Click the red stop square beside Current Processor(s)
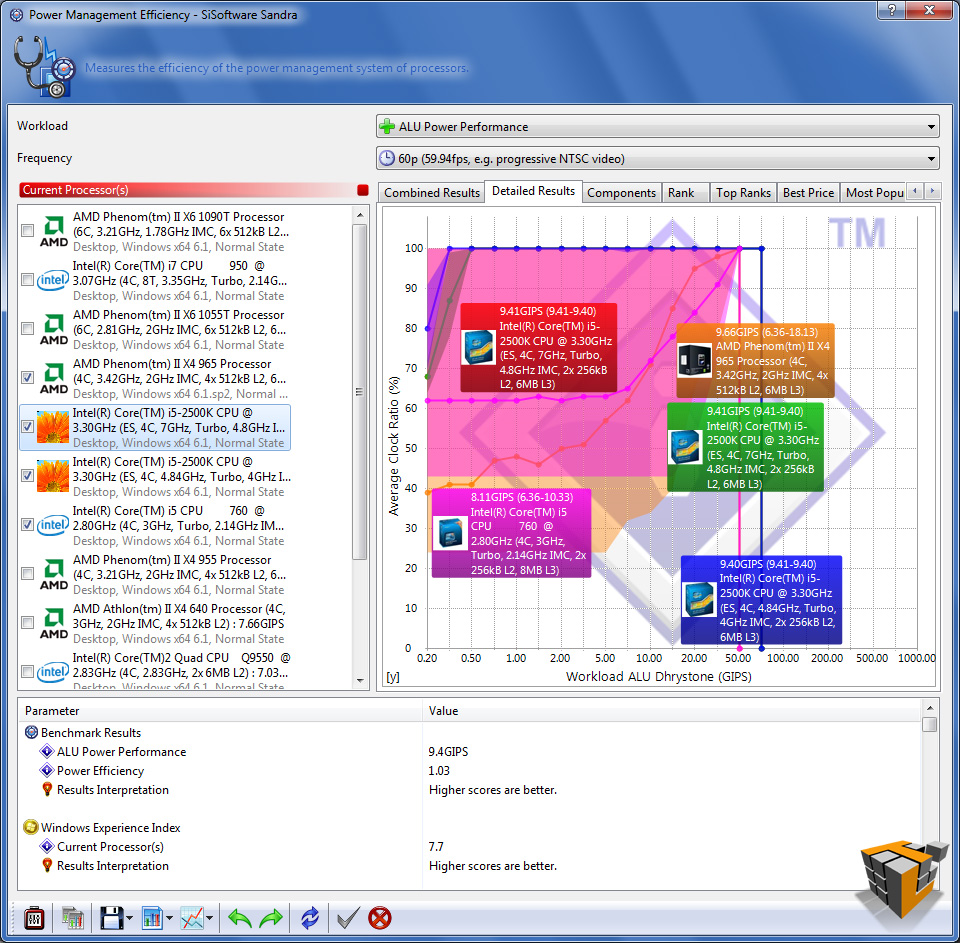This screenshot has width=960, height=943. click(362, 190)
